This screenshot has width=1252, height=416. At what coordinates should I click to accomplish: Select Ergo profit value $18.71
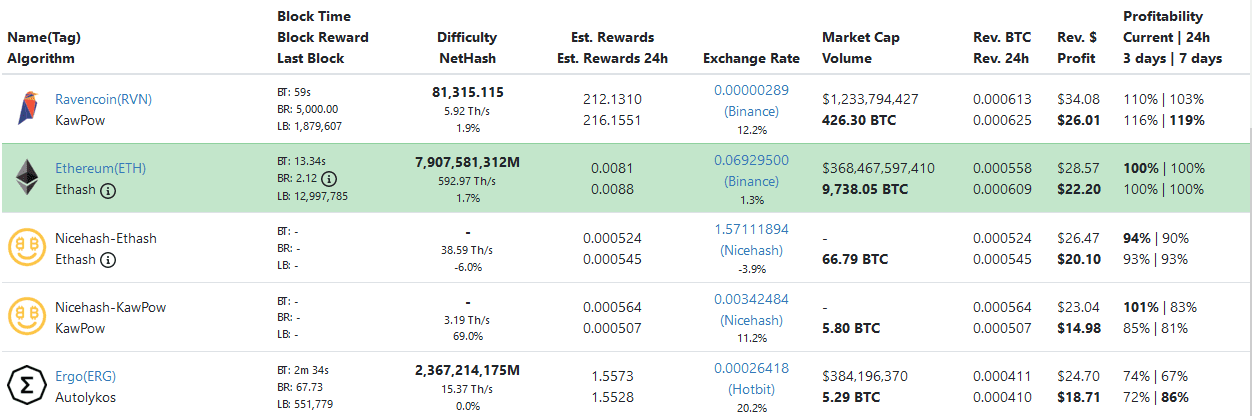click(x=1079, y=398)
